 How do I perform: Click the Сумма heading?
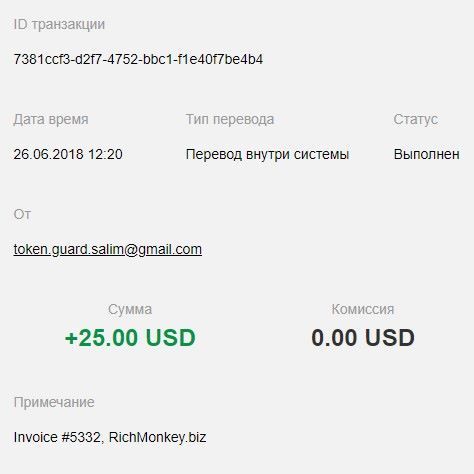tap(130, 310)
